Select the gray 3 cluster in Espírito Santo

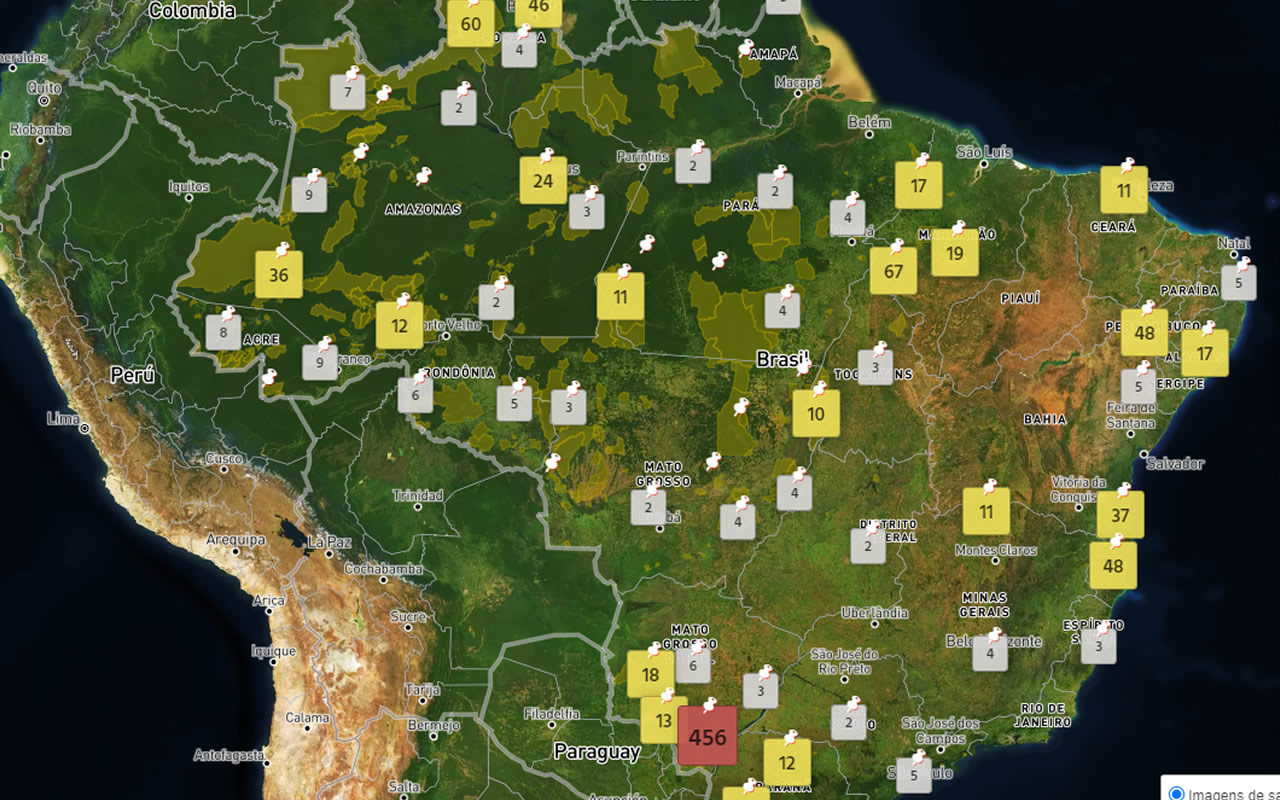pyautogui.click(x=1099, y=646)
